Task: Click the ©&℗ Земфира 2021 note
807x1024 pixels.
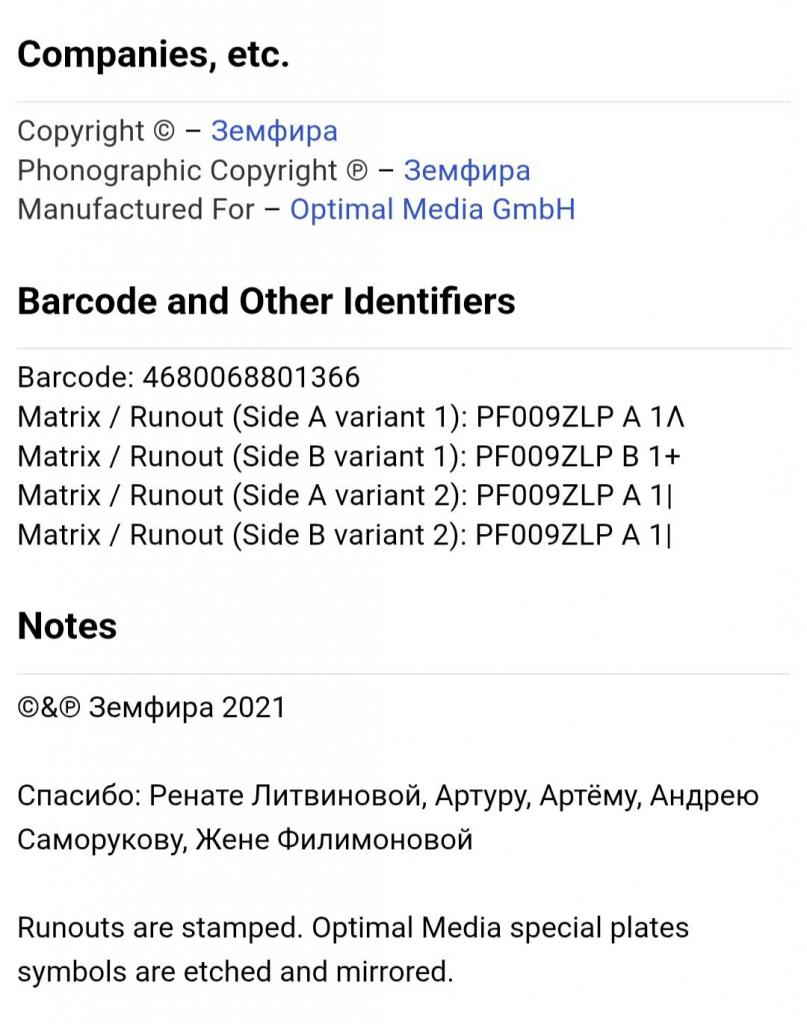Action: pyautogui.click(x=151, y=708)
